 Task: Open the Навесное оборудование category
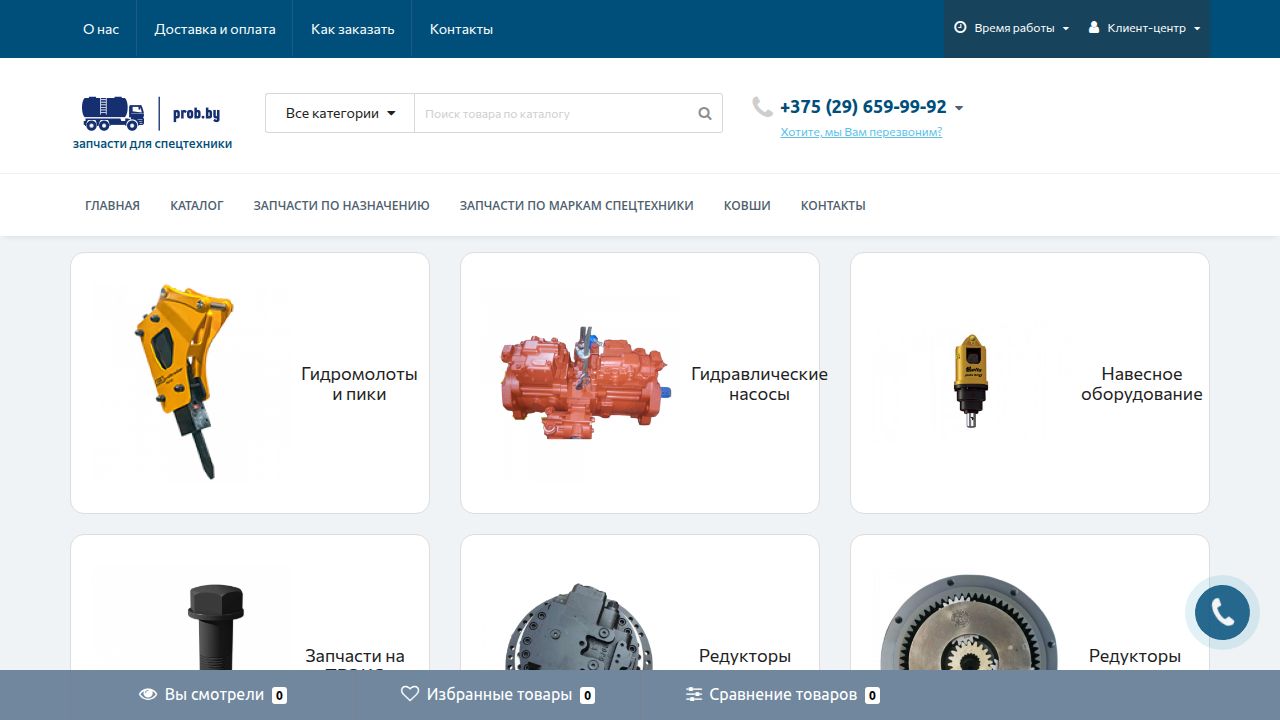[x=1141, y=384]
